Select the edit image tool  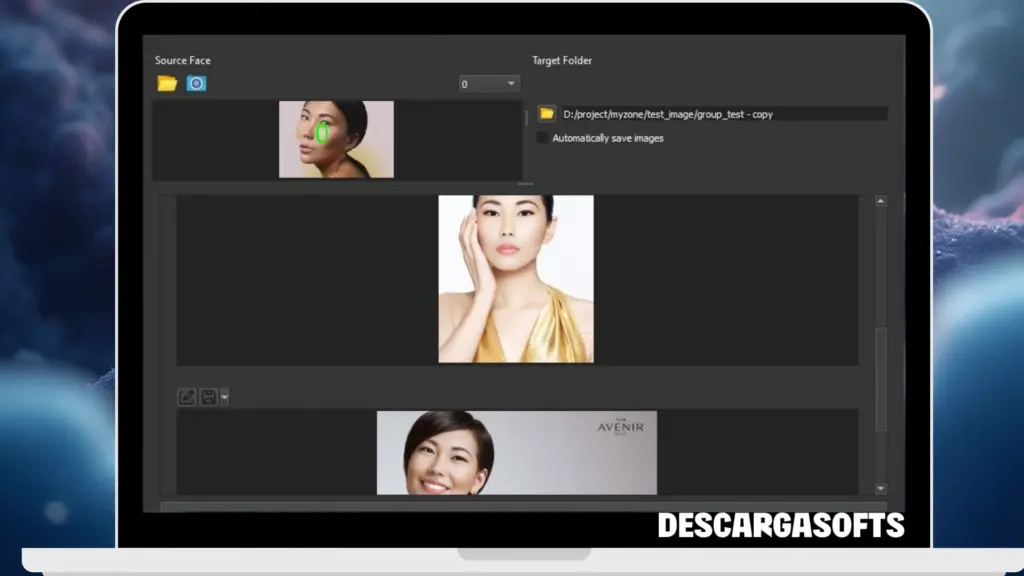click(187, 396)
